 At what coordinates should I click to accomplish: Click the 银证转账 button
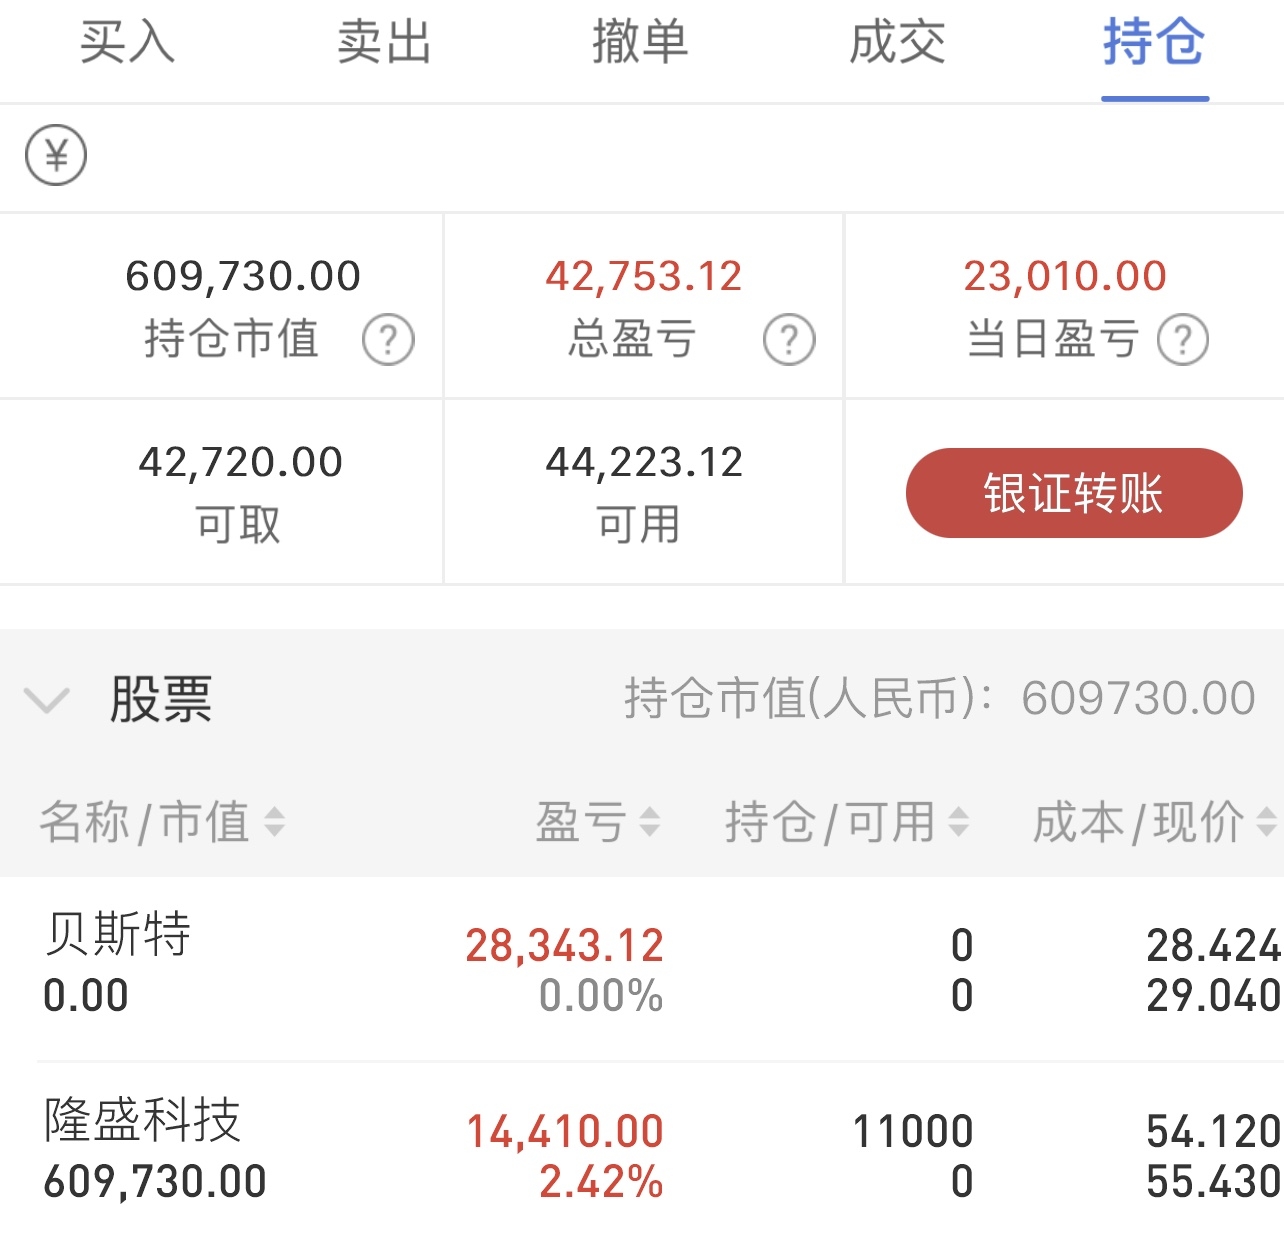[1074, 493]
